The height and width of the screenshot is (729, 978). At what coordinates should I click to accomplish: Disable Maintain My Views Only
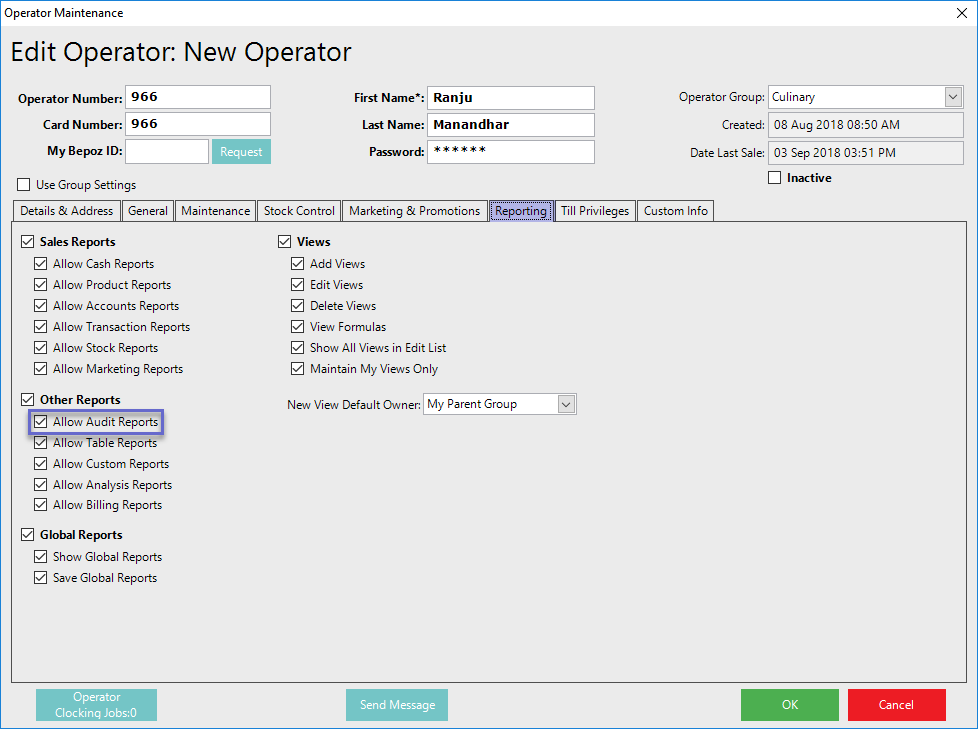point(298,369)
